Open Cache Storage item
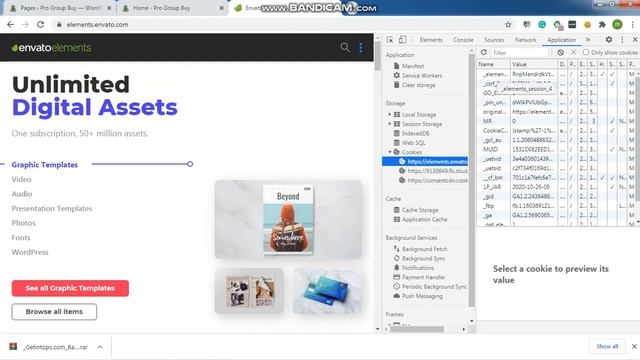640x360 pixels. point(420,210)
